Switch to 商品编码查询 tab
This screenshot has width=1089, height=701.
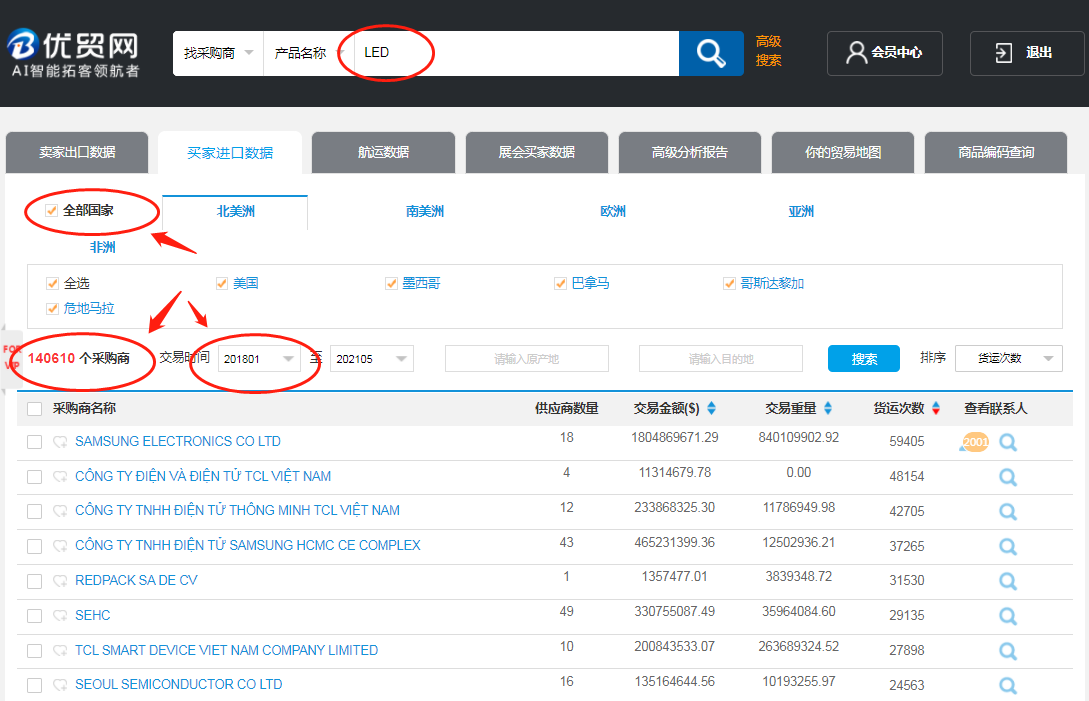pyautogui.click(x=996, y=152)
